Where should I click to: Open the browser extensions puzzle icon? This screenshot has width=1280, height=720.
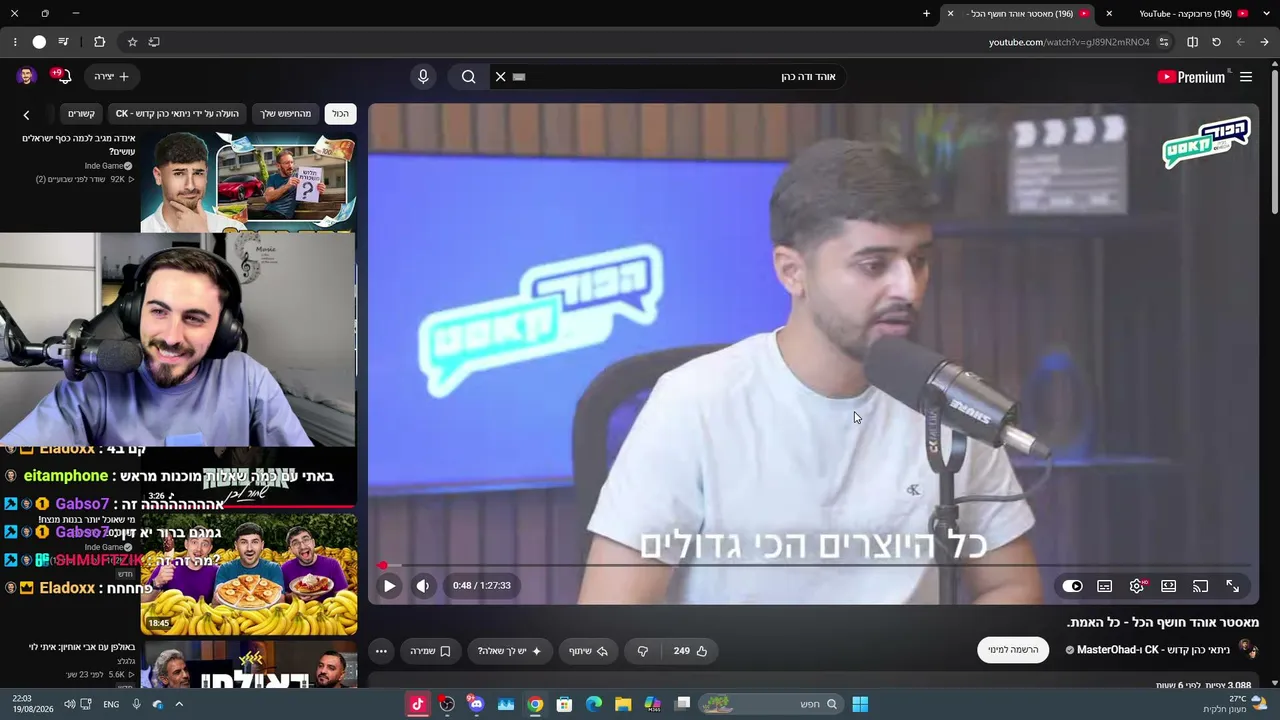[99, 42]
